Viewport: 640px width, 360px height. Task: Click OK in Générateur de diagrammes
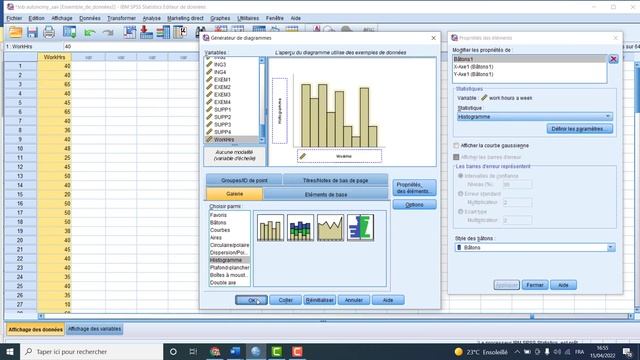coord(251,300)
